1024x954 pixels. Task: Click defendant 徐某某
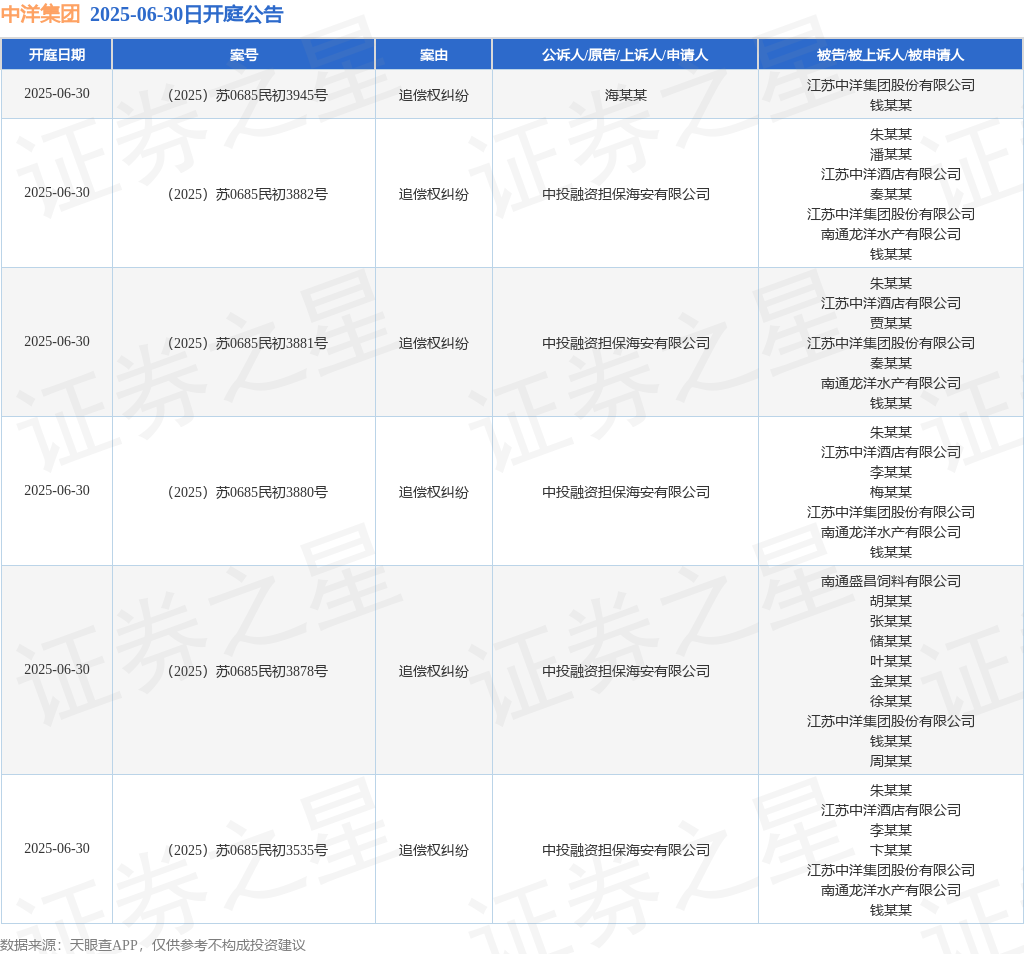[891, 701]
